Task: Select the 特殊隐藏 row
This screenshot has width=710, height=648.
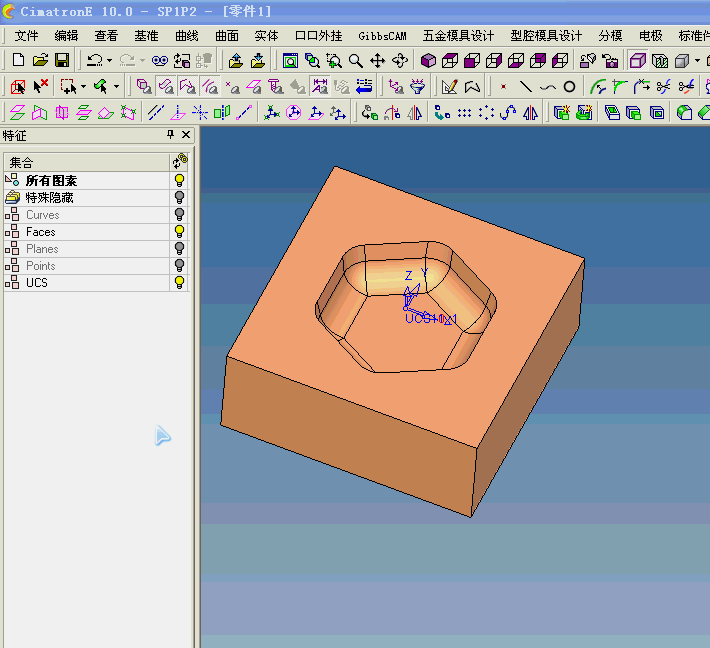Action: pyautogui.click(x=87, y=198)
